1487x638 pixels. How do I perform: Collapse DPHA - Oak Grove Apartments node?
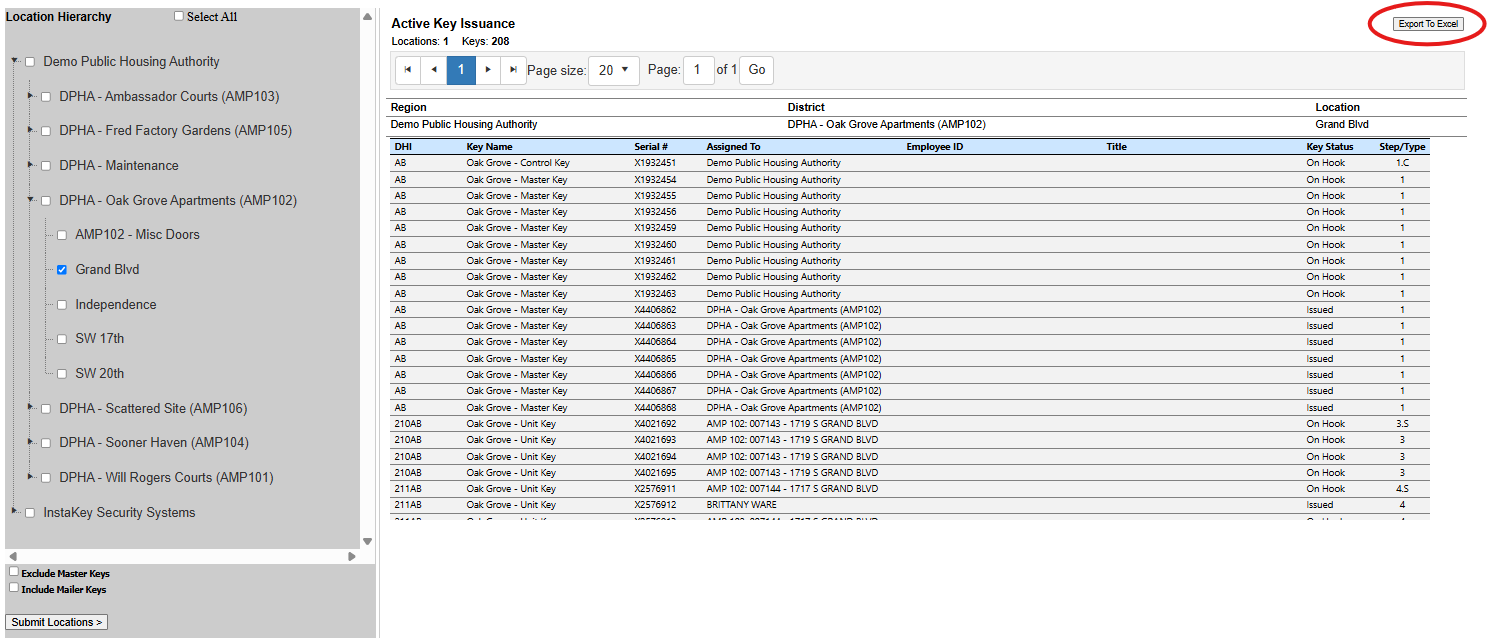(x=31, y=200)
